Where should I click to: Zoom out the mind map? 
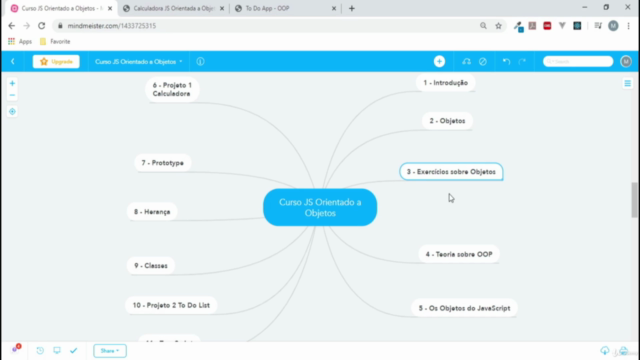pos(12,95)
